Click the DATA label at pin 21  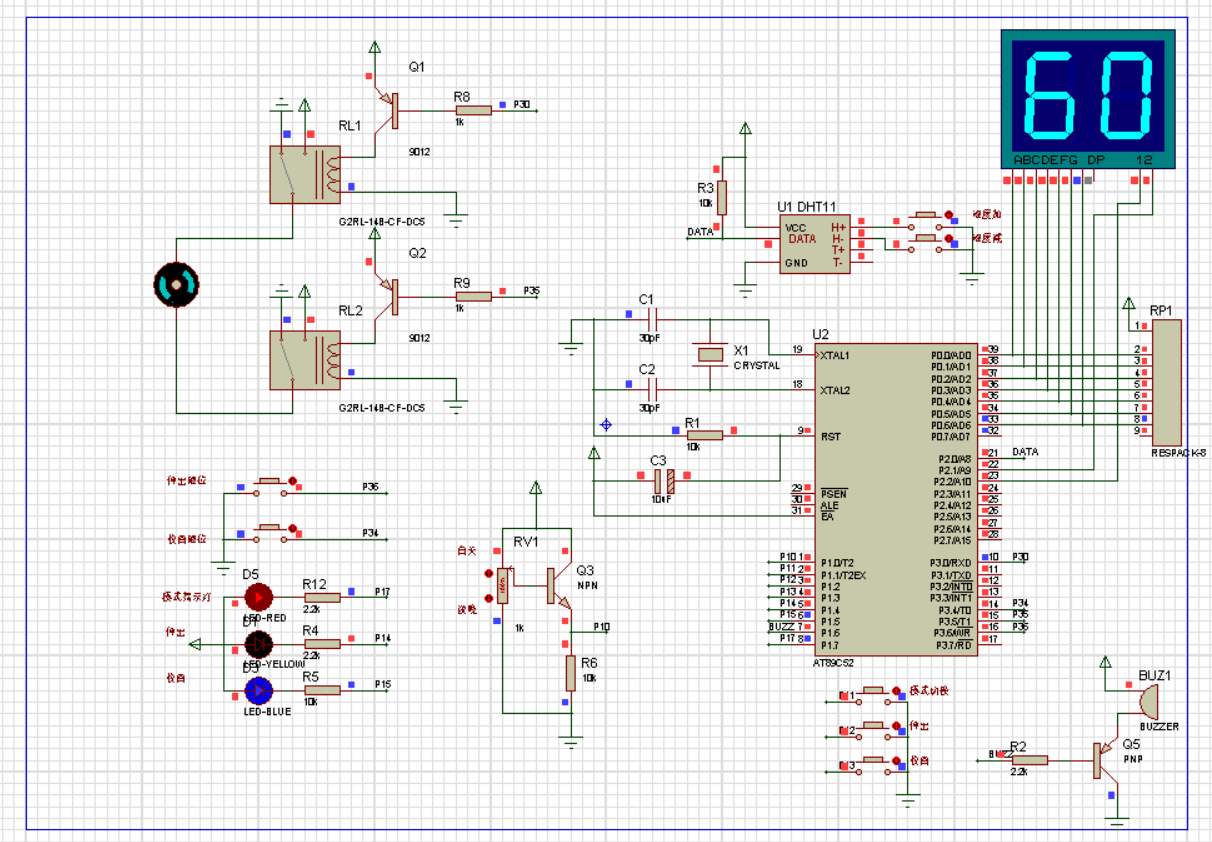(1025, 452)
